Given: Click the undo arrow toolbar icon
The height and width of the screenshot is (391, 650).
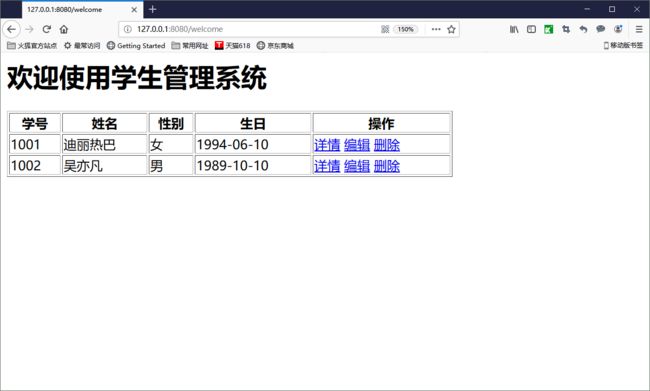Looking at the screenshot, I should coord(583,29).
